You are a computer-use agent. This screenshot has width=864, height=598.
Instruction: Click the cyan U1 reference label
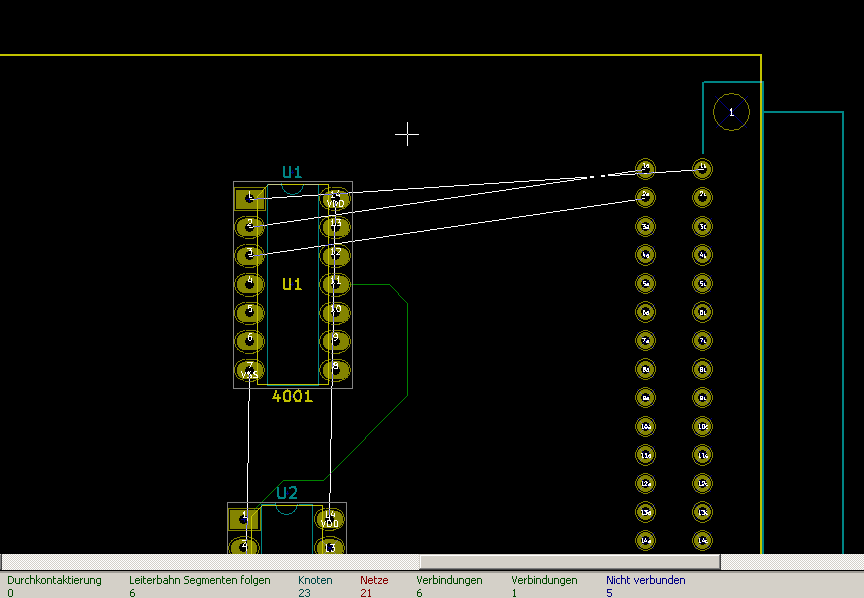coord(292,171)
